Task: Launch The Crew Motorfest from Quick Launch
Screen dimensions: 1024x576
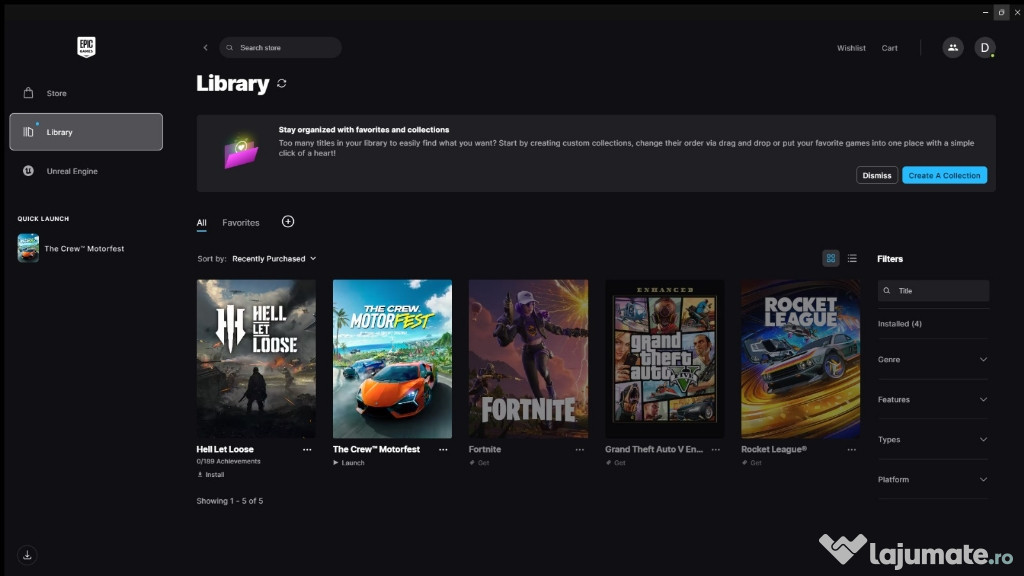Action: 71,248
